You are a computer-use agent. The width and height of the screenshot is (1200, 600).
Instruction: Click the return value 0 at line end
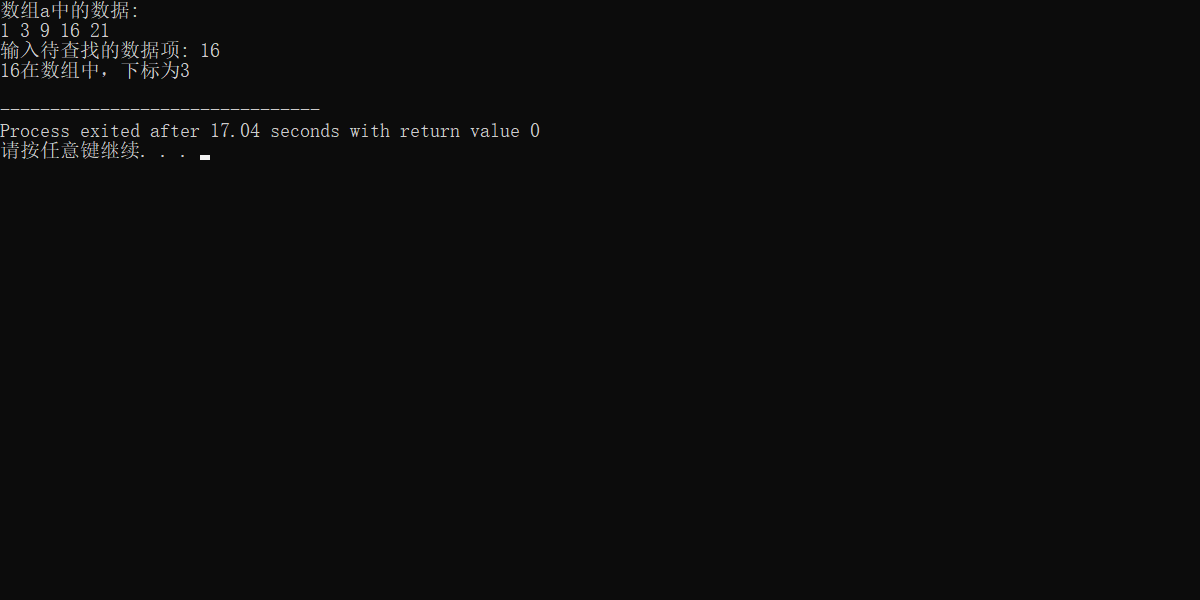[x=535, y=131]
